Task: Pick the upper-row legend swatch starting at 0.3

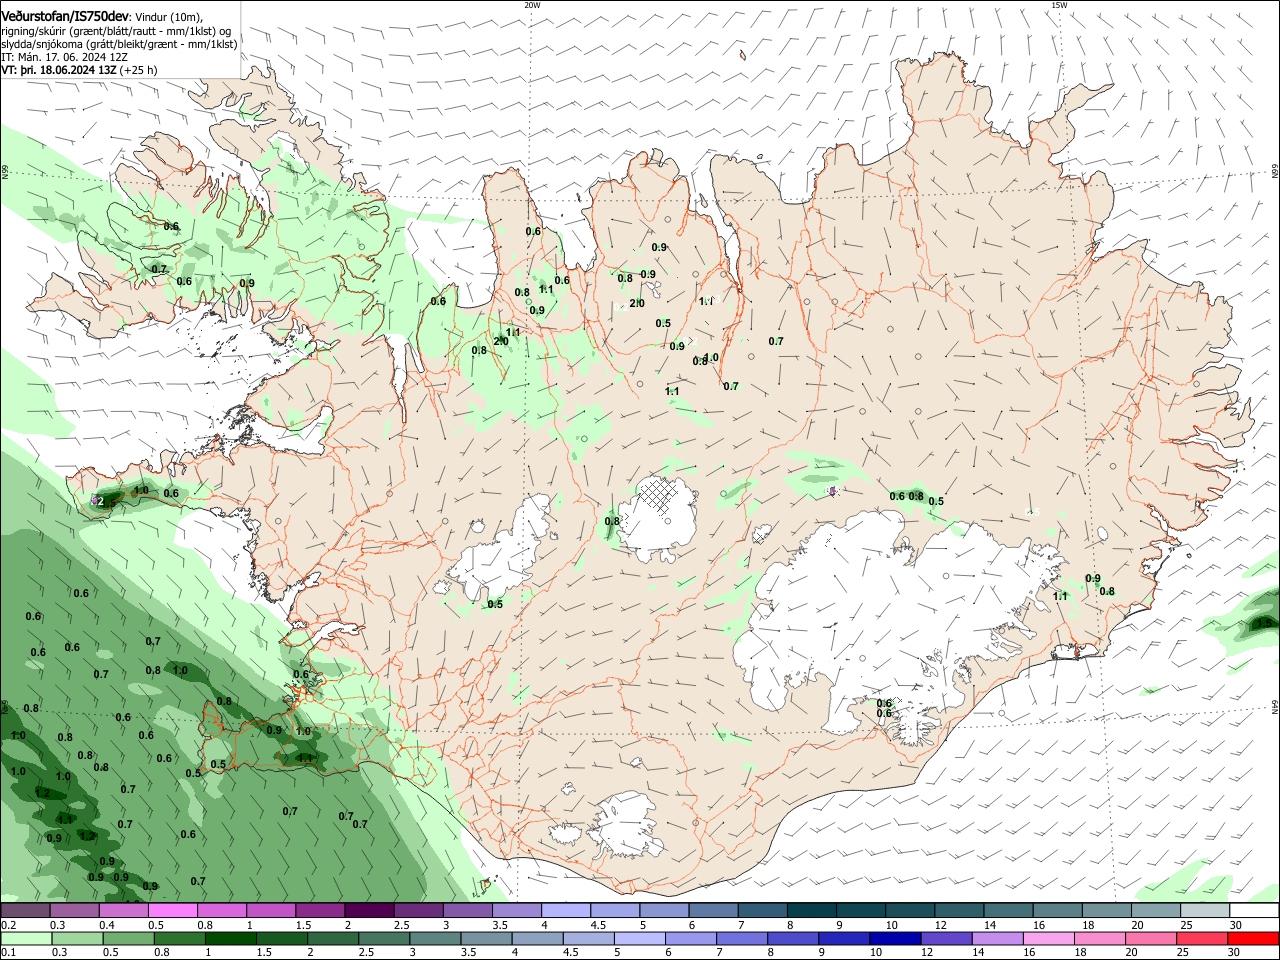Action: (74, 911)
